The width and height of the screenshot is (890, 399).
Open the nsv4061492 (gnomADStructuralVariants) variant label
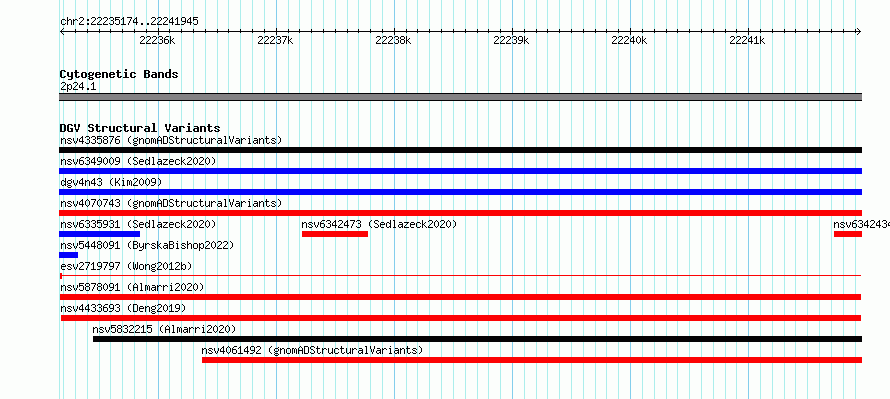pyautogui.click(x=312, y=350)
